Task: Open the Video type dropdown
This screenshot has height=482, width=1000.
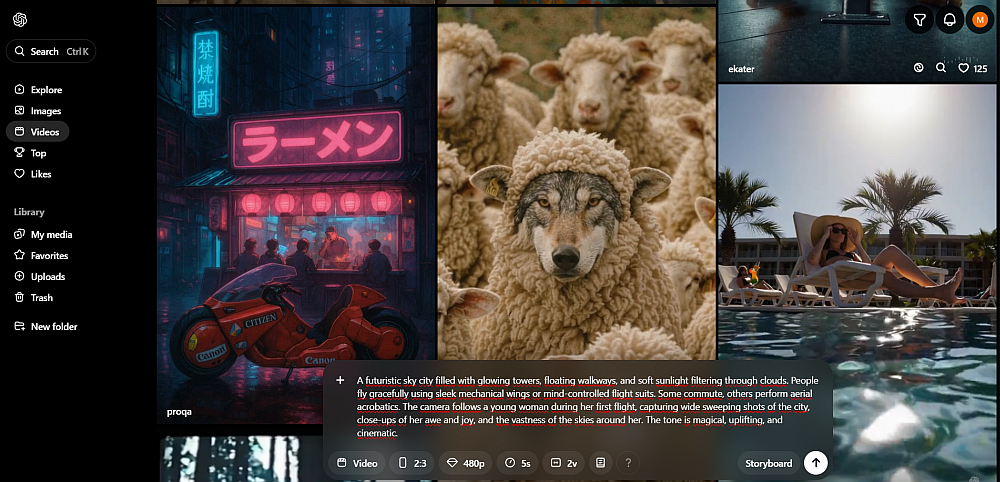Action: click(x=358, y=463)
